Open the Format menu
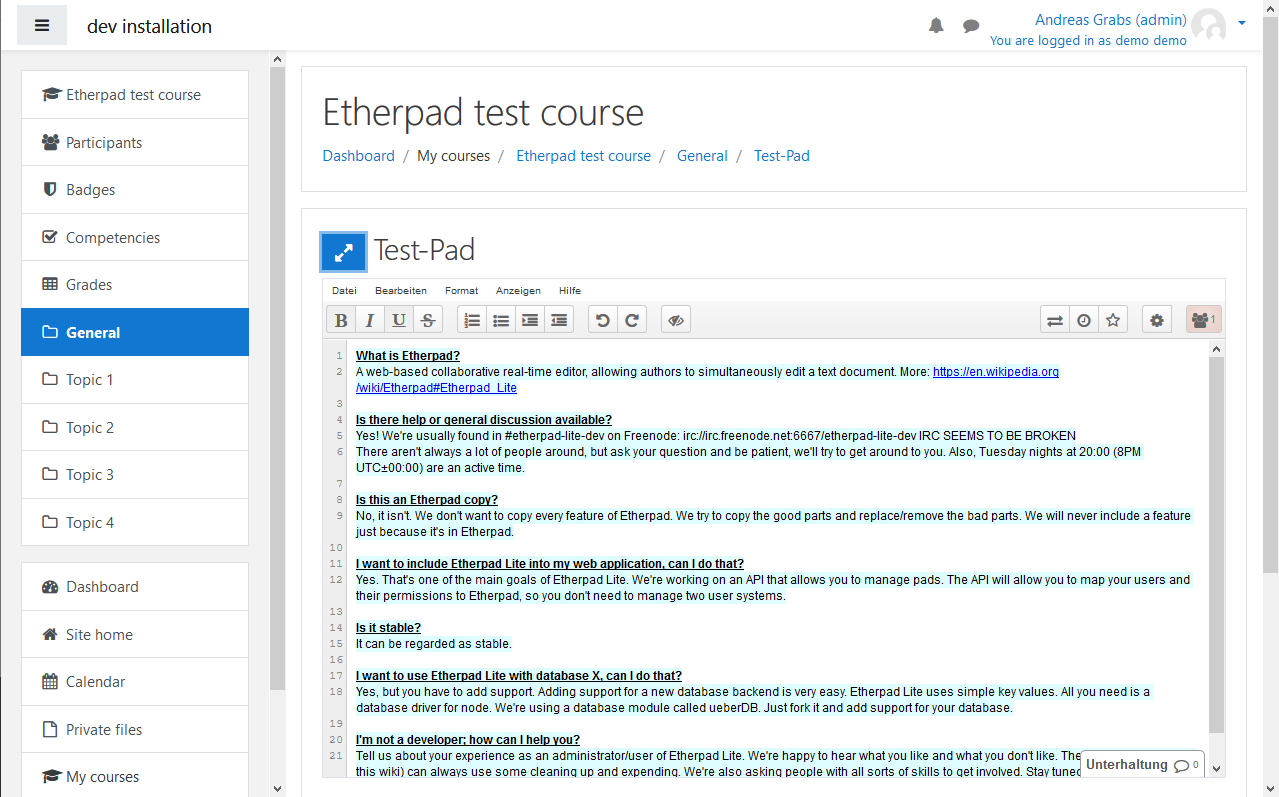 pyautogui.click(x=461, y=290)
